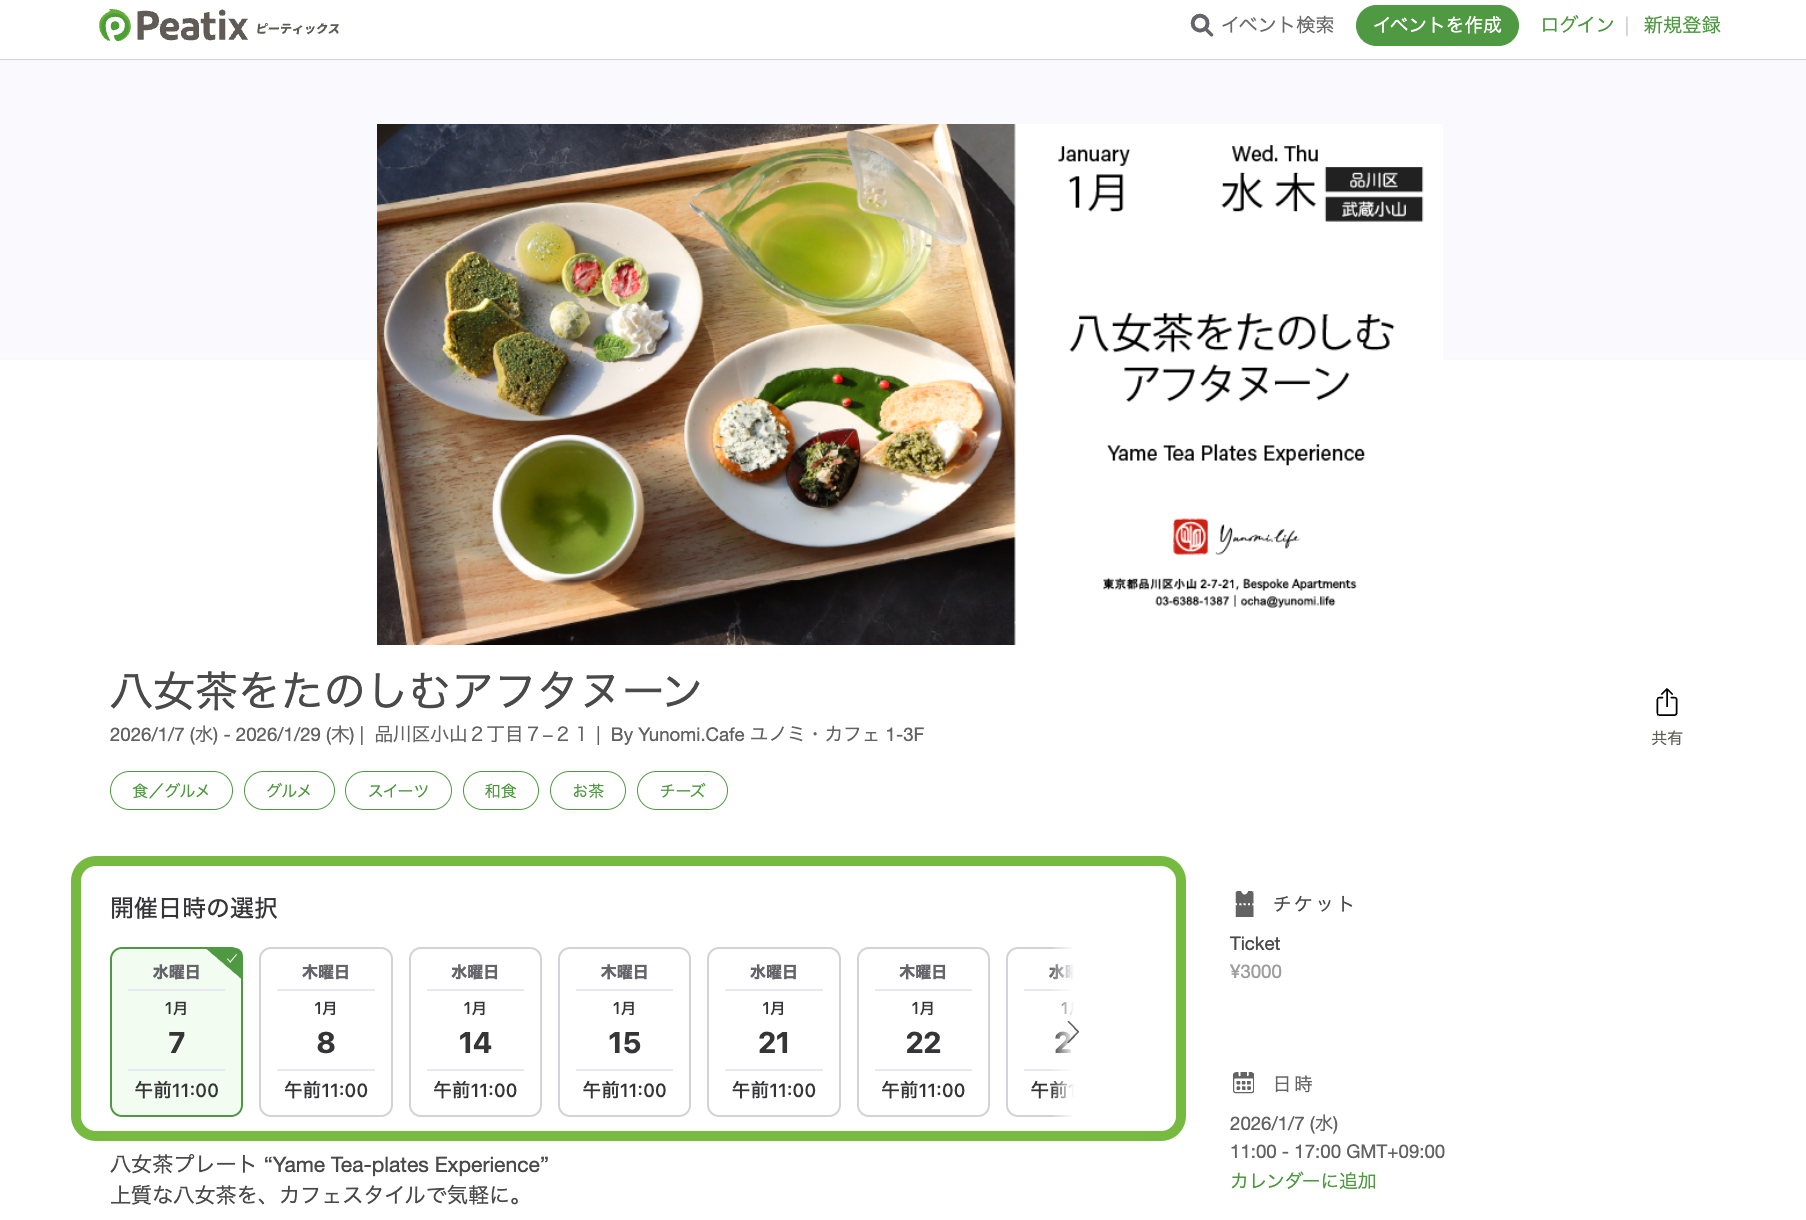
Task: Click the share (共有) icon
Action: pos(1666,703)
